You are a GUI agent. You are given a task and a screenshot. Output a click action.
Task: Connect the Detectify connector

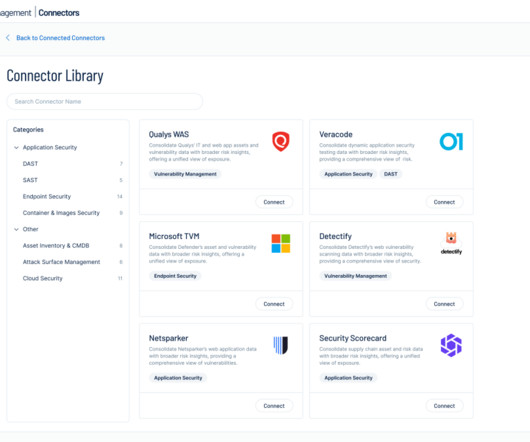[444, 304]
